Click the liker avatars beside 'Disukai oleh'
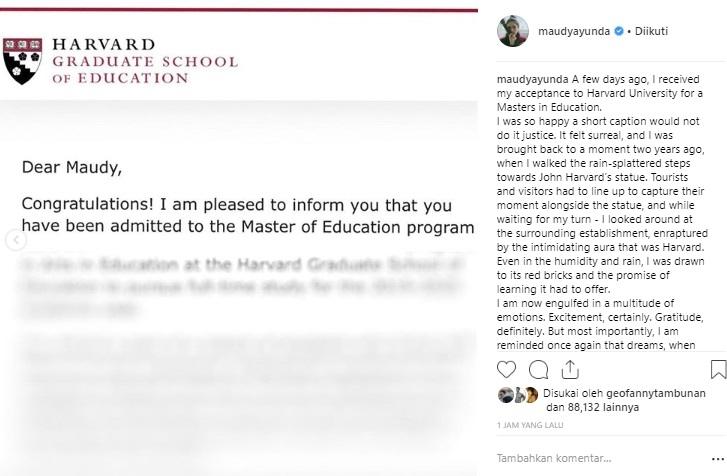 point(520,395)
